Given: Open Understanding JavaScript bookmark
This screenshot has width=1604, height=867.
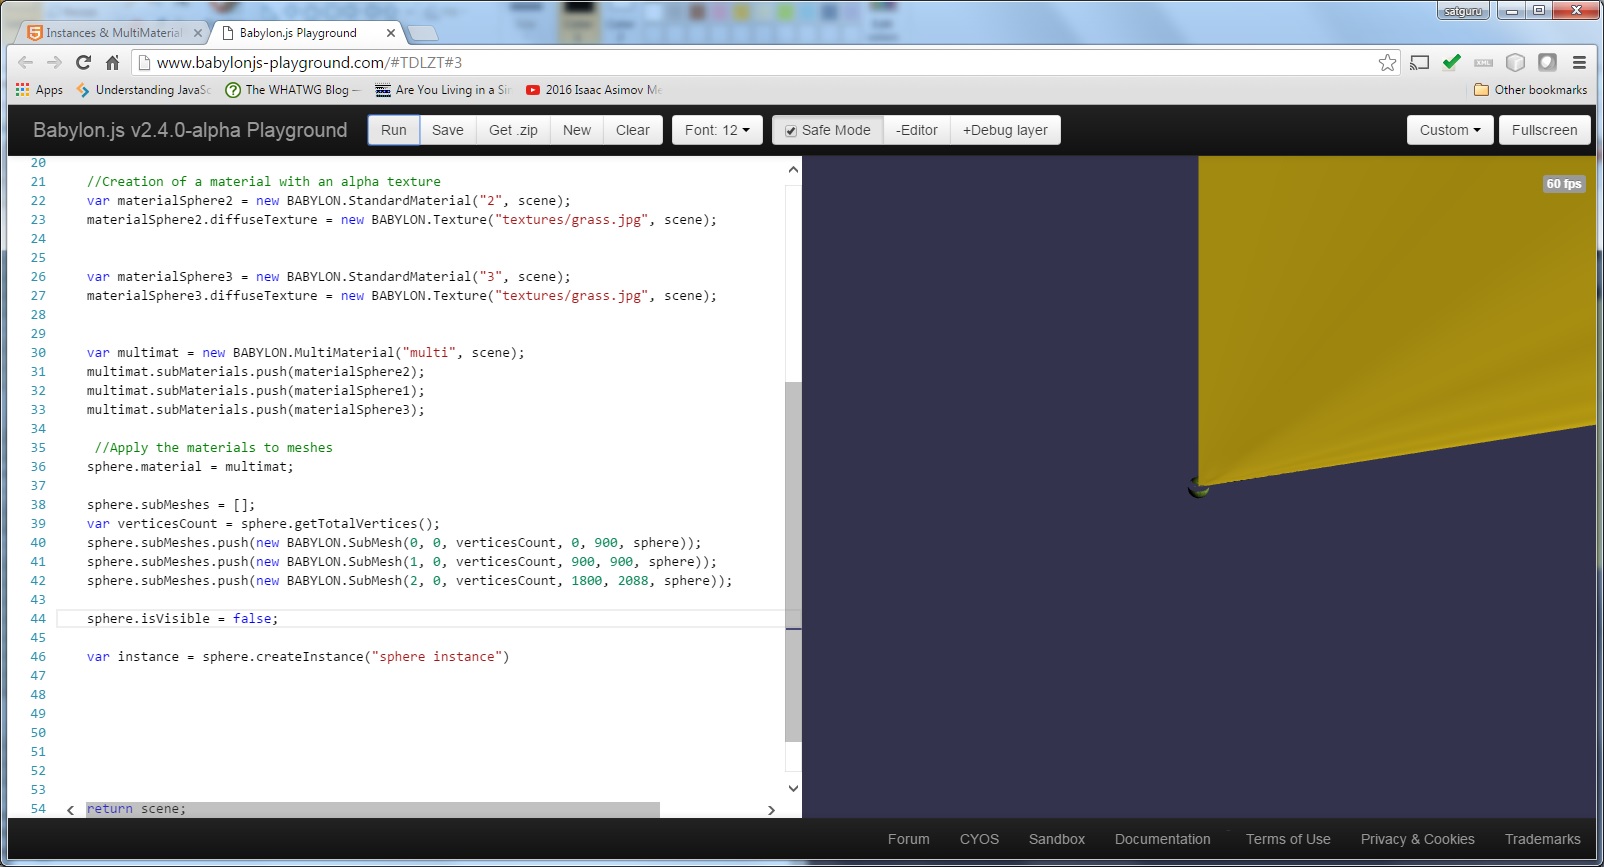Looking at the screenshot, I should pos(143,90).
